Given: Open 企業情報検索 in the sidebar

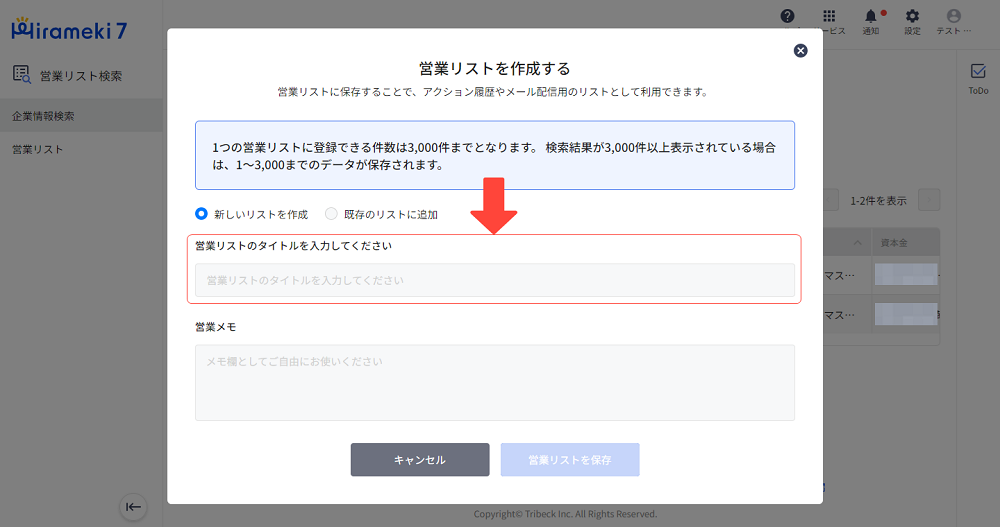Looking at the screenshot, I should [x=82, y=115].
